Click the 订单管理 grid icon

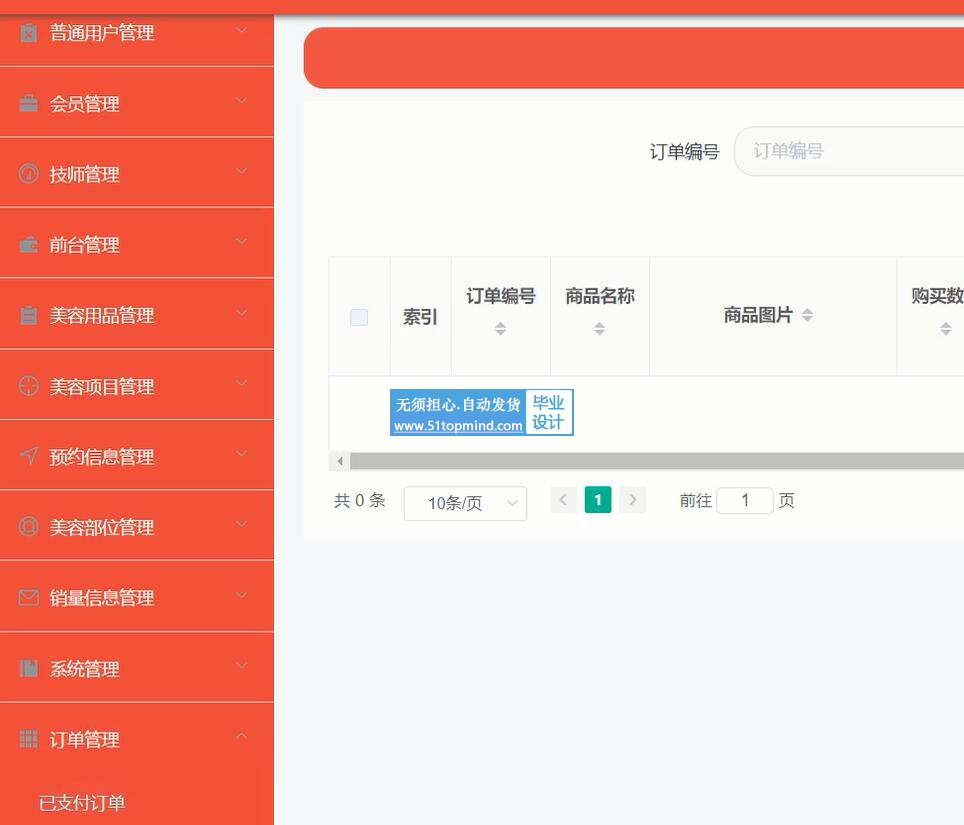point(28,739)
